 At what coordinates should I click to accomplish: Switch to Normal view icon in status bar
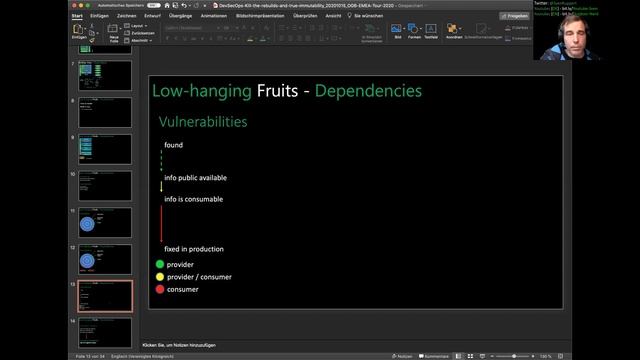pyautogui.click(x=458, y=356)
